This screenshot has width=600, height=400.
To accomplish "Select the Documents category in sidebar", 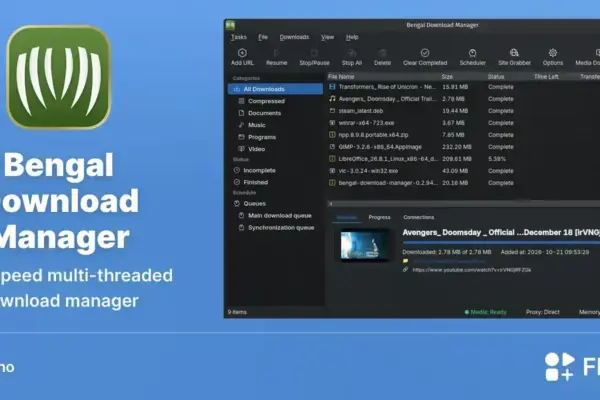I will coord(264,113).
